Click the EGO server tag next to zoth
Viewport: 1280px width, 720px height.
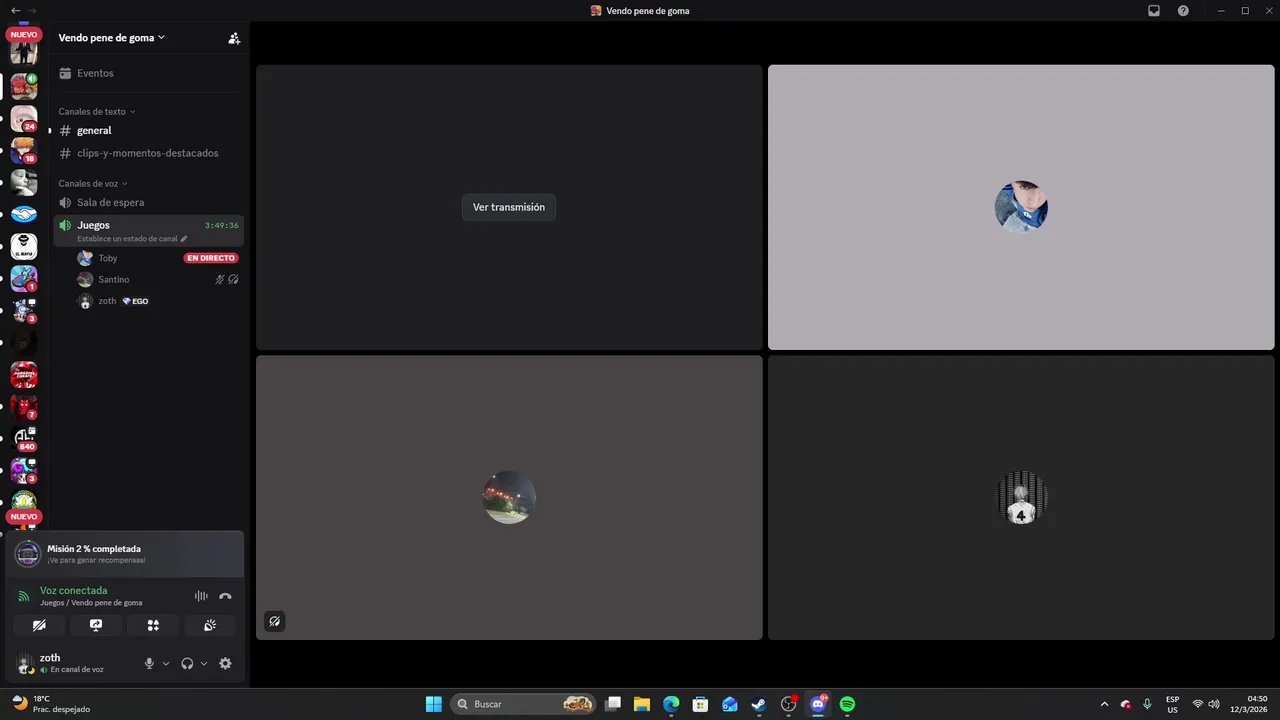(135, 301)
